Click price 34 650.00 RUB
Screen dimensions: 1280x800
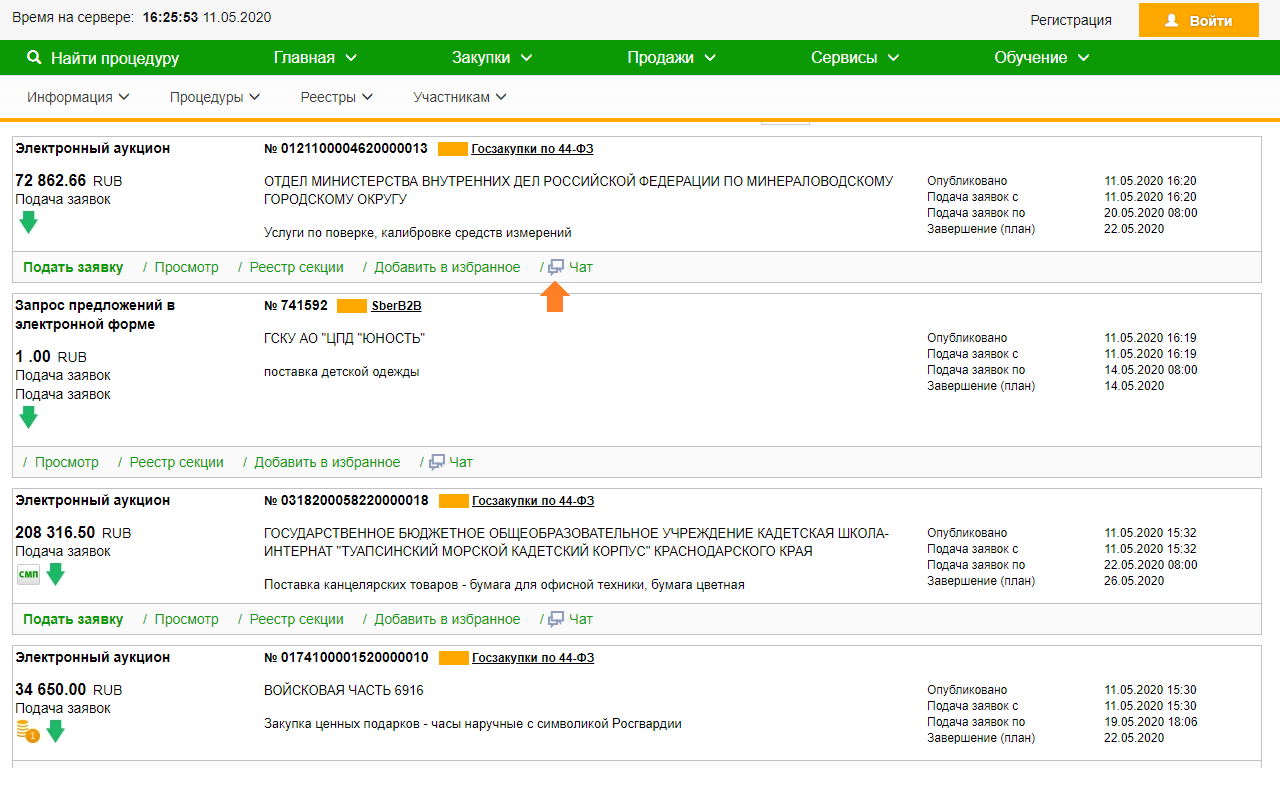point(69,690)
